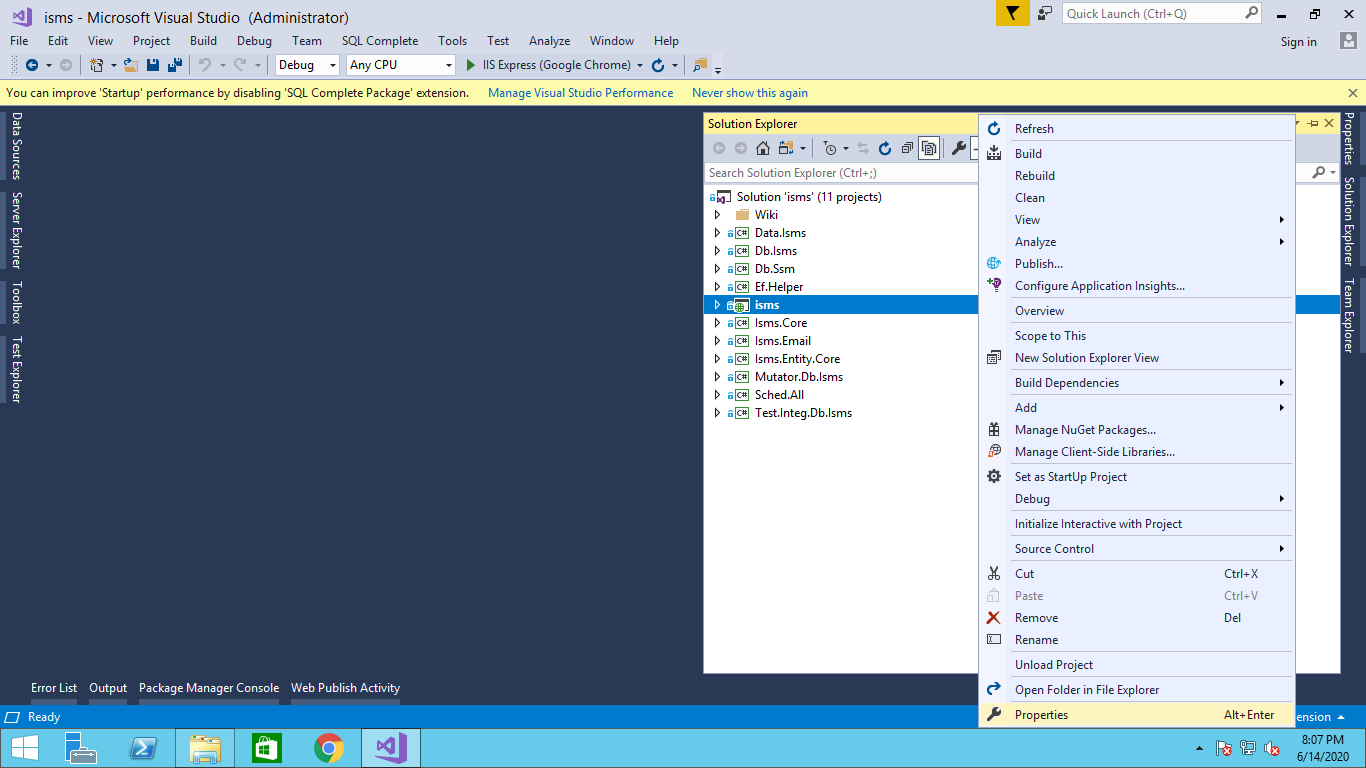Viewport: 1366px width, 768px height.
Task: Click the browser refresh icon in toolbar
Action: [658, 65]
